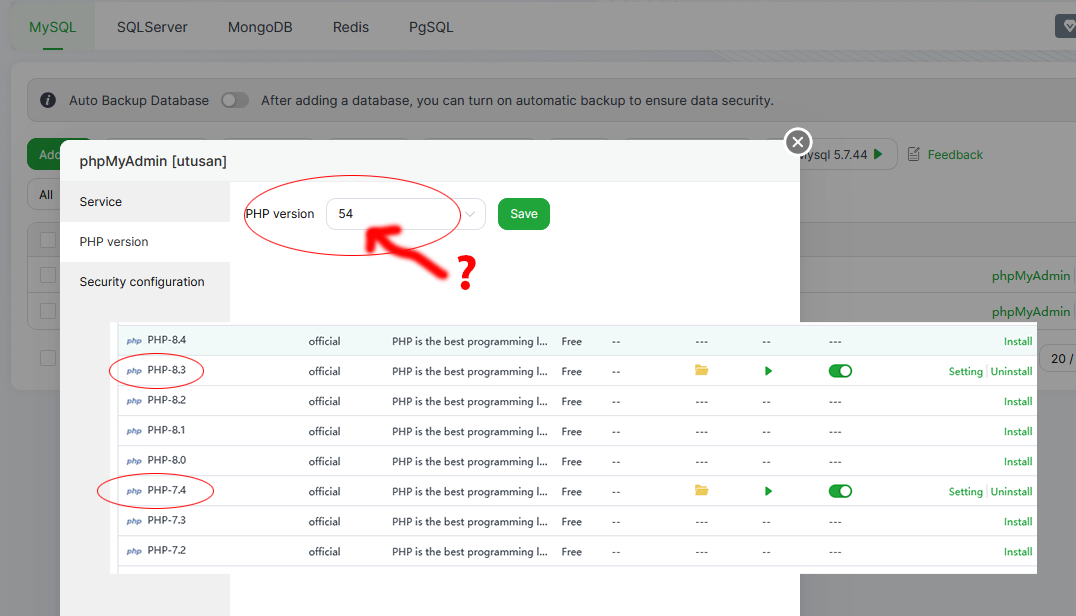Check the second database row checkbox
Viewport: 1076px width, 616px height.
48,311
